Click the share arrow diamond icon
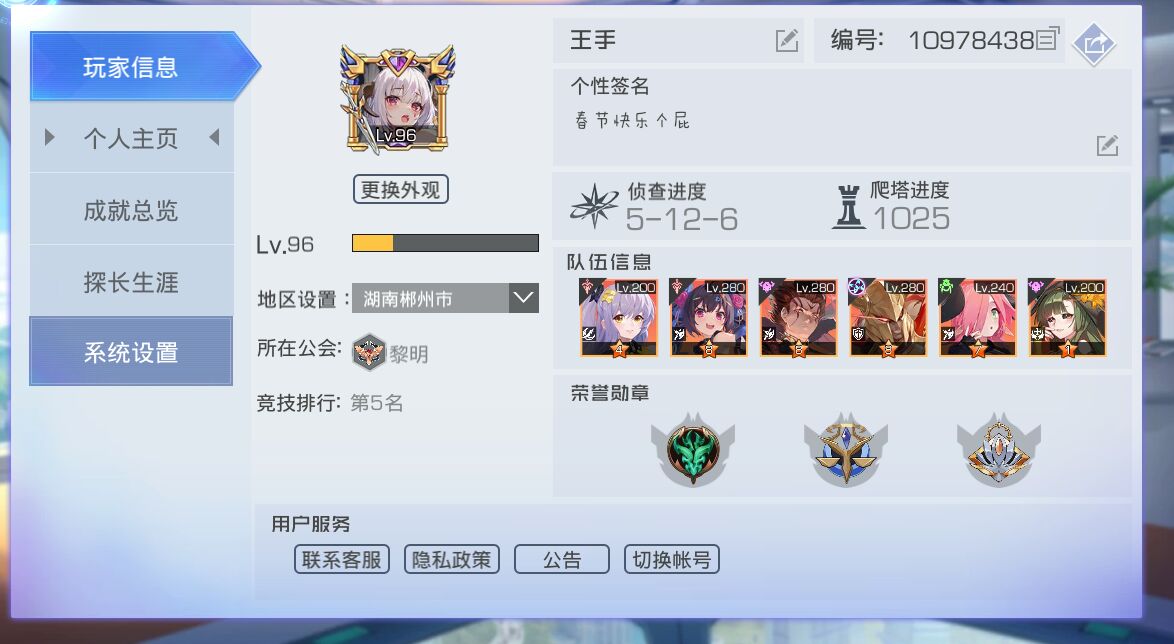The height and width of the screenshot is (644, 1174). pyautogui.click(x=1094, y=44)
